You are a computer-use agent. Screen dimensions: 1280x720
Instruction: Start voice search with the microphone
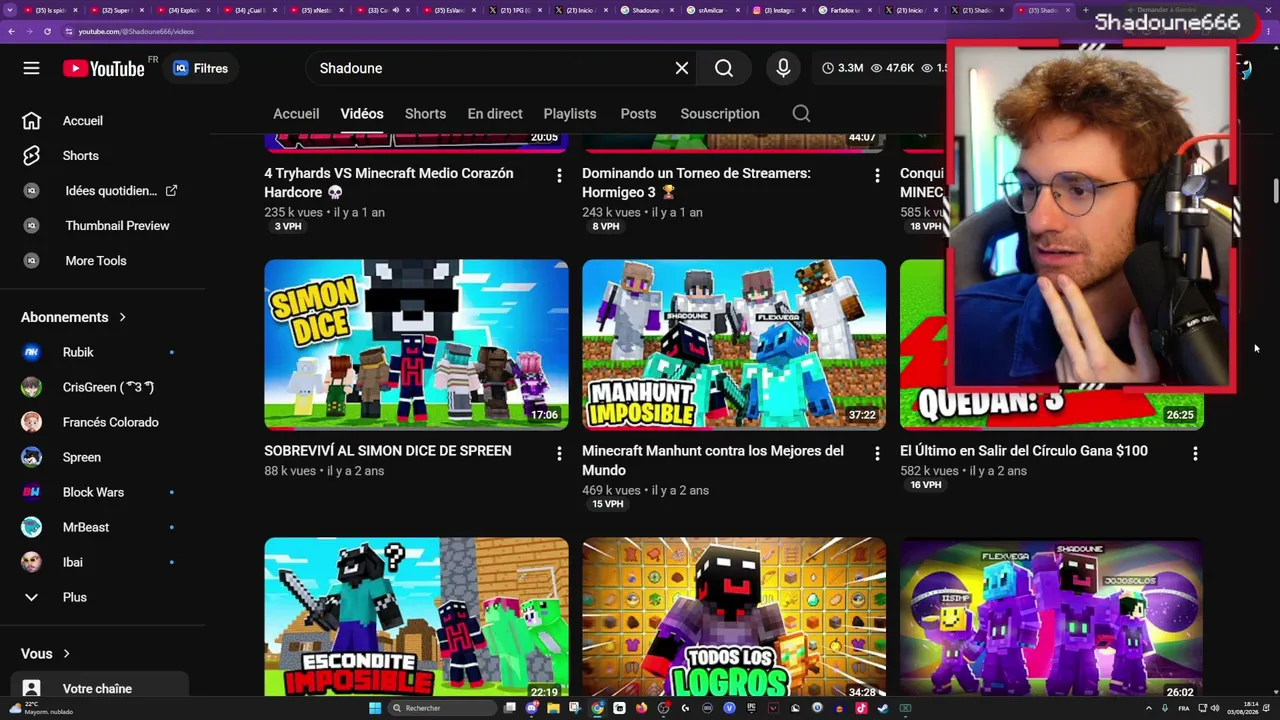click(783, 68)
